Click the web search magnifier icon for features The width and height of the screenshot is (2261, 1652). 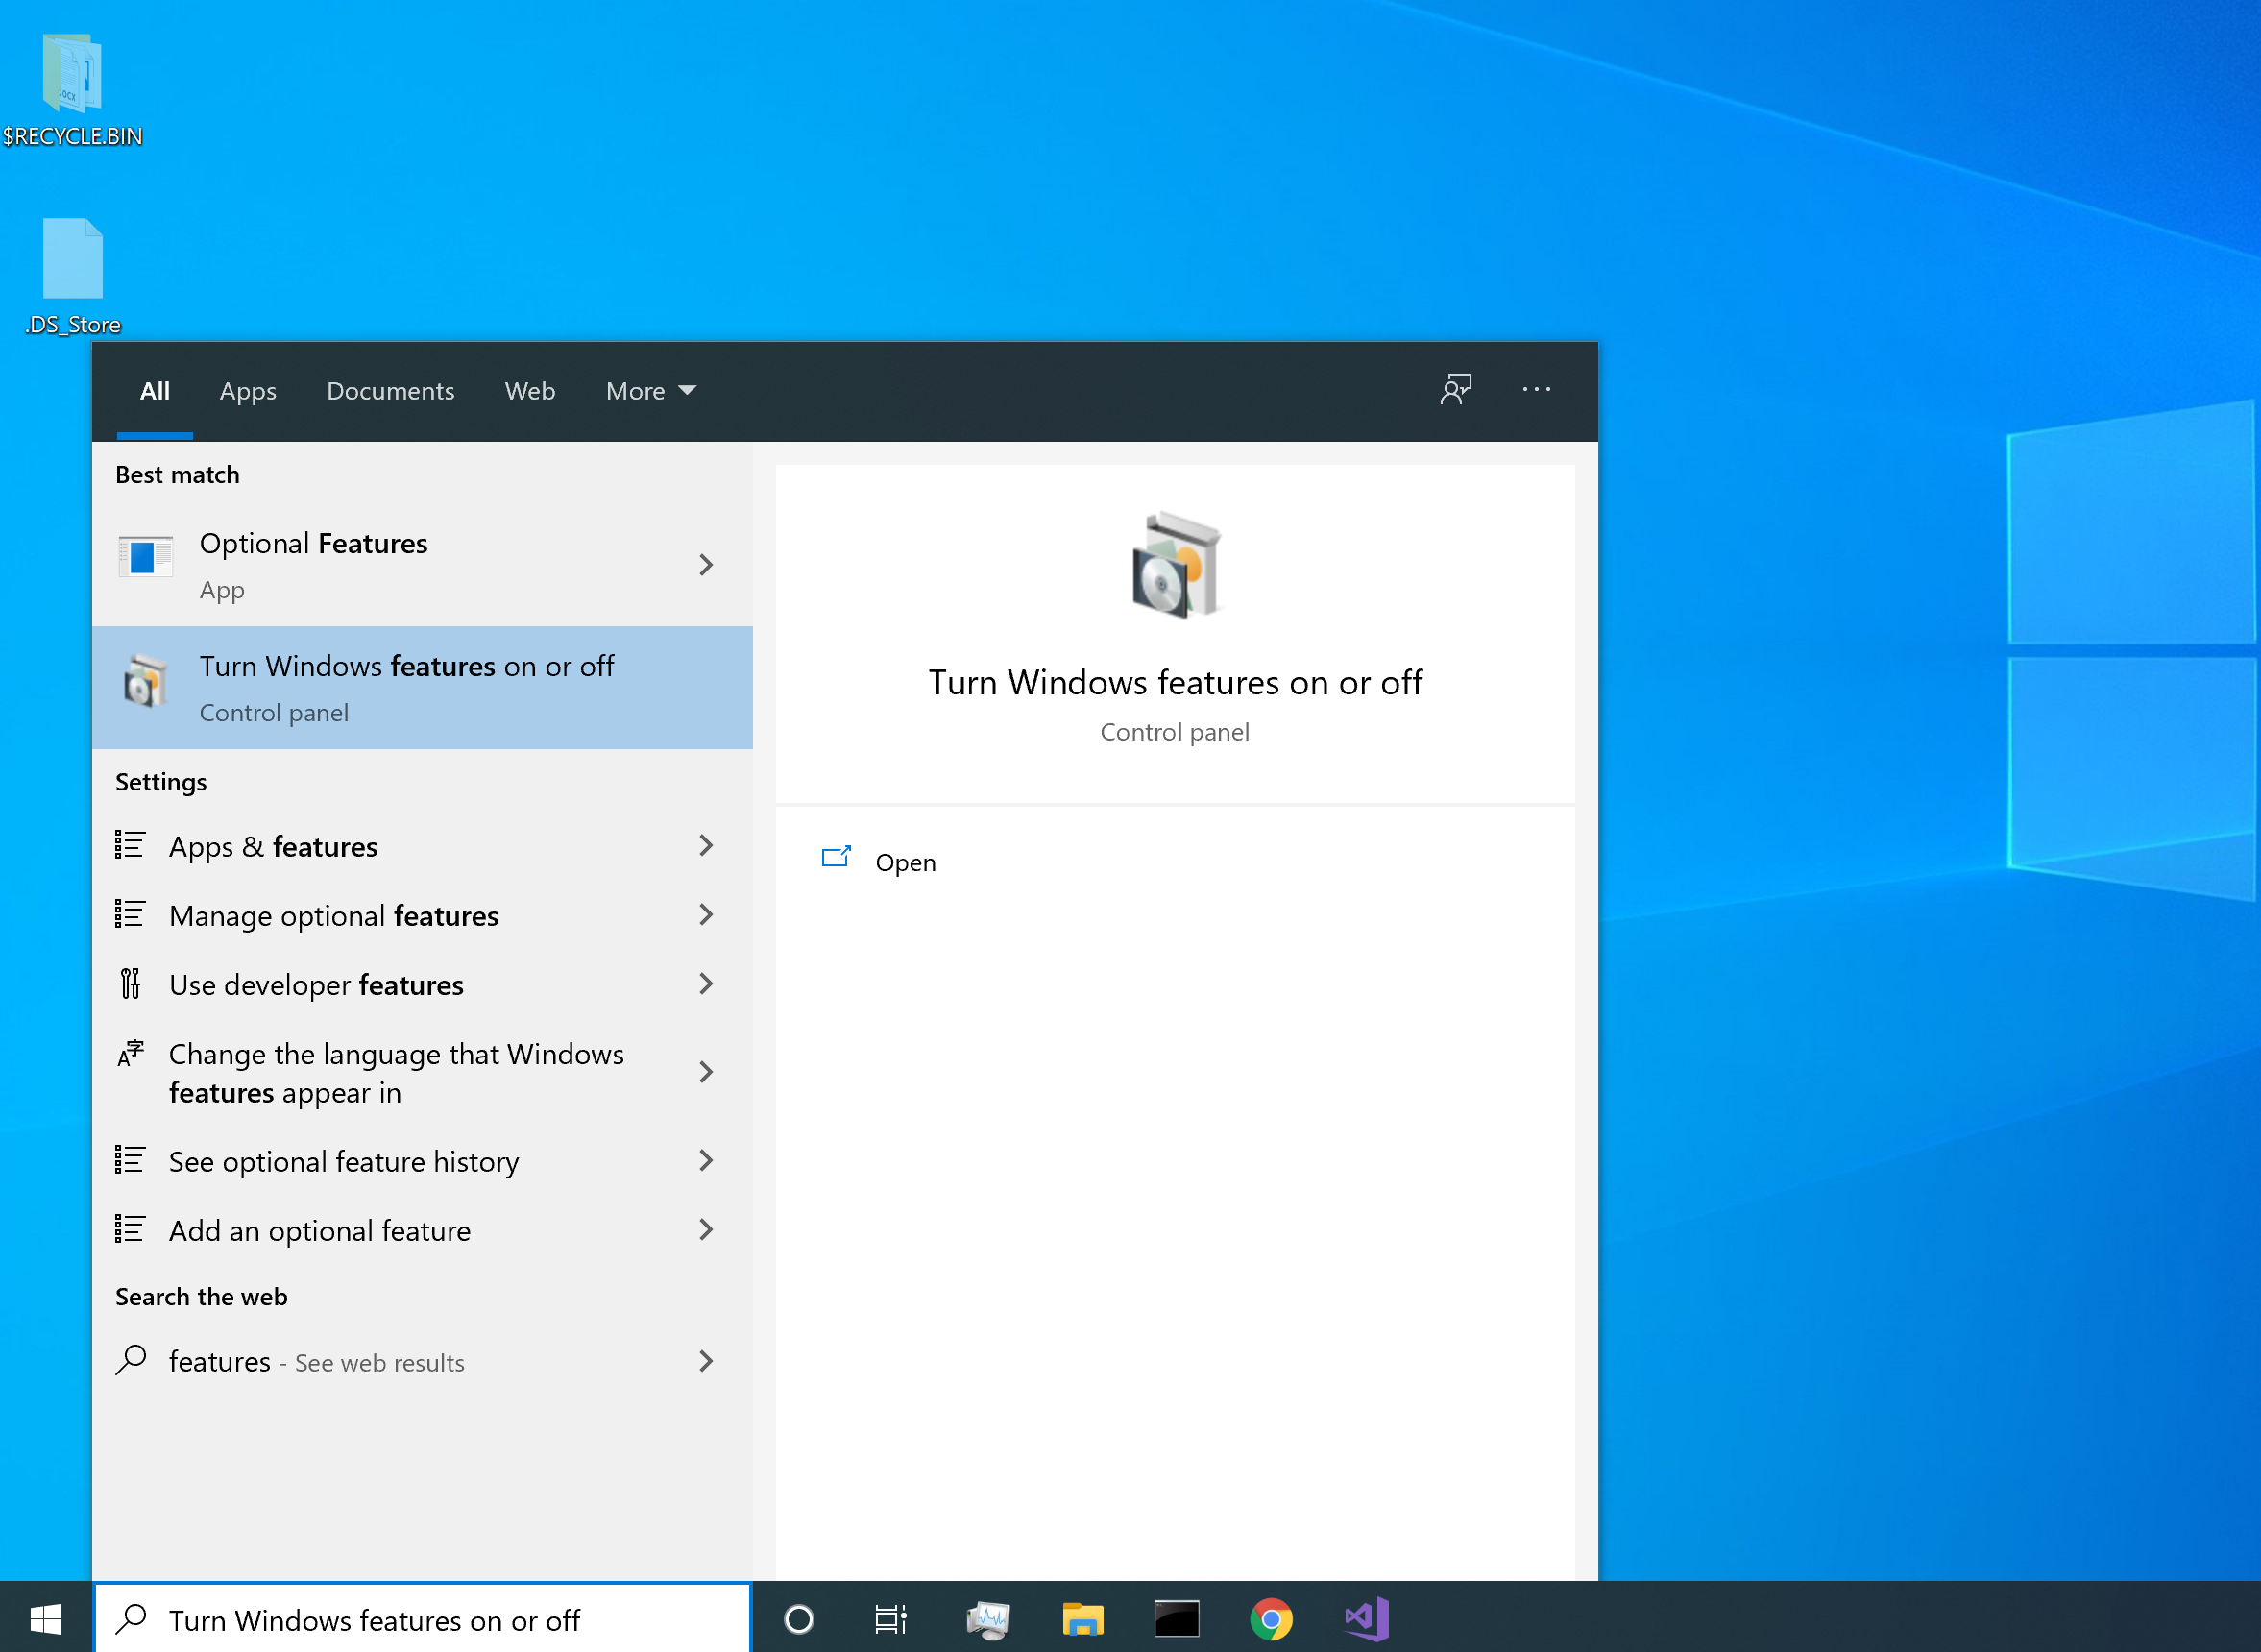[x=131, y=1360]
